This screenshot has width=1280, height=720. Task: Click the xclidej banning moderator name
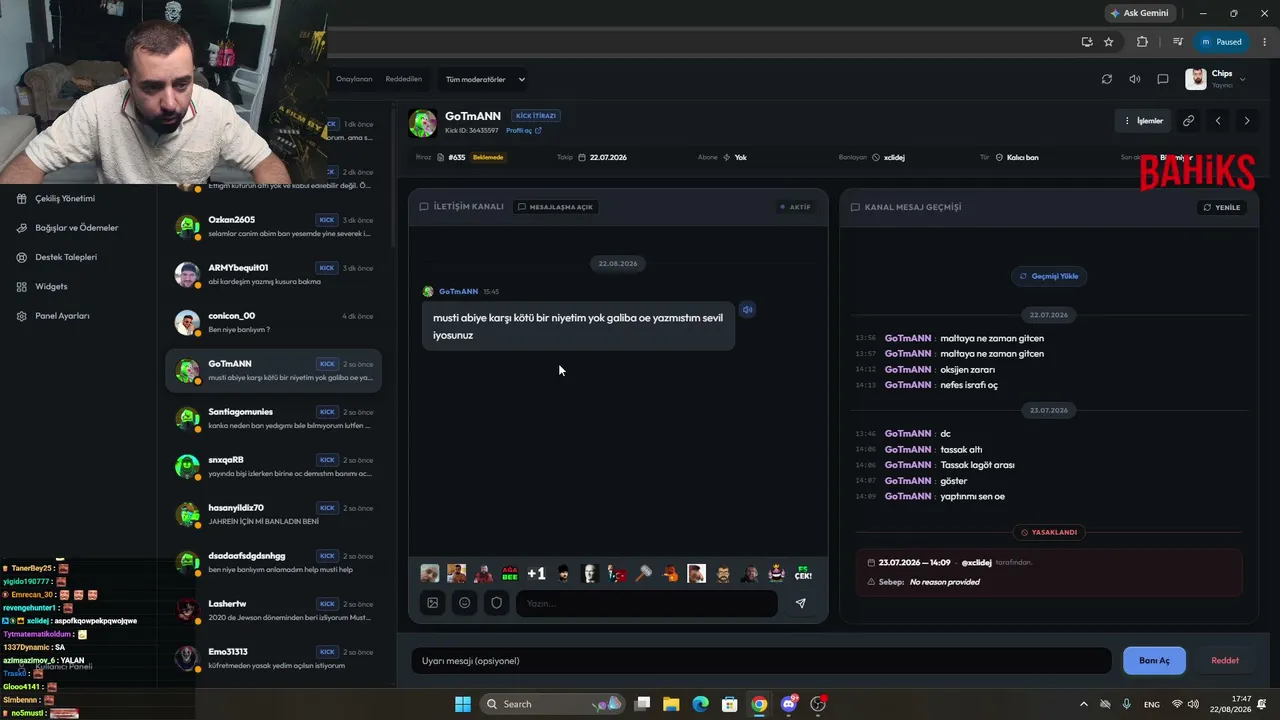pyautogui.click(x=894, y=157)
